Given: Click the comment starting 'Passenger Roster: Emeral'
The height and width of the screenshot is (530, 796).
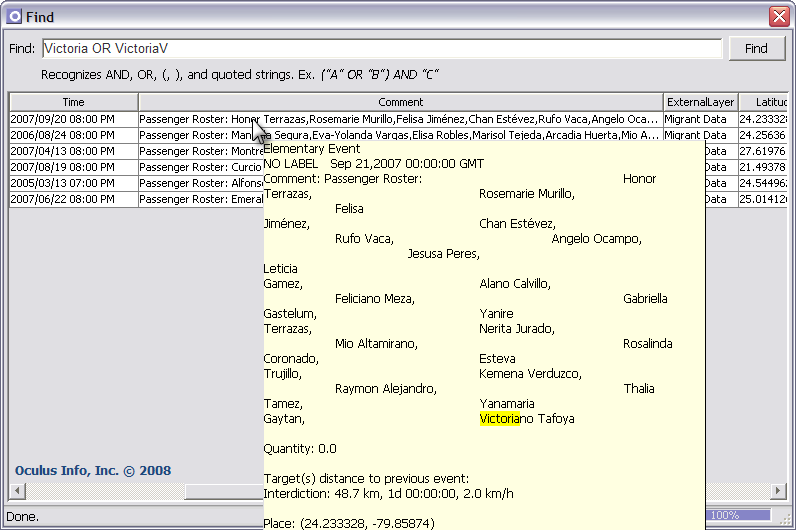Looking at the screenshot, I should click(x=201, y=199).
